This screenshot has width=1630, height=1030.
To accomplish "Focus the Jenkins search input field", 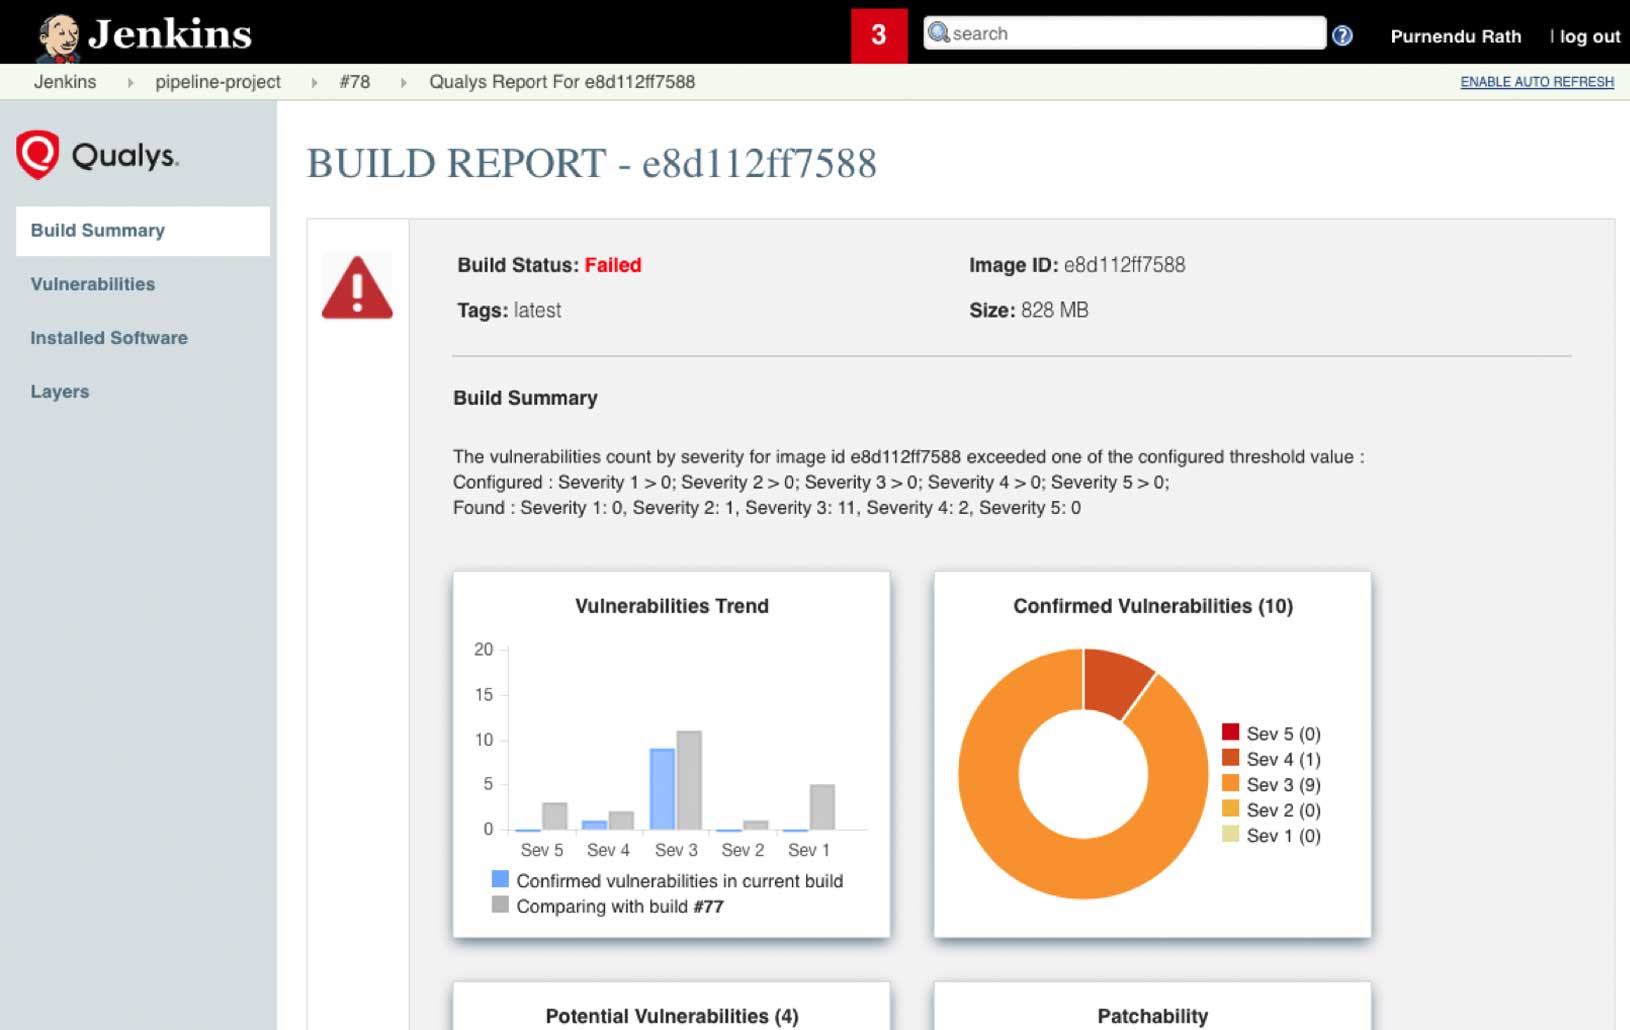I will [x=1135, y=33].
